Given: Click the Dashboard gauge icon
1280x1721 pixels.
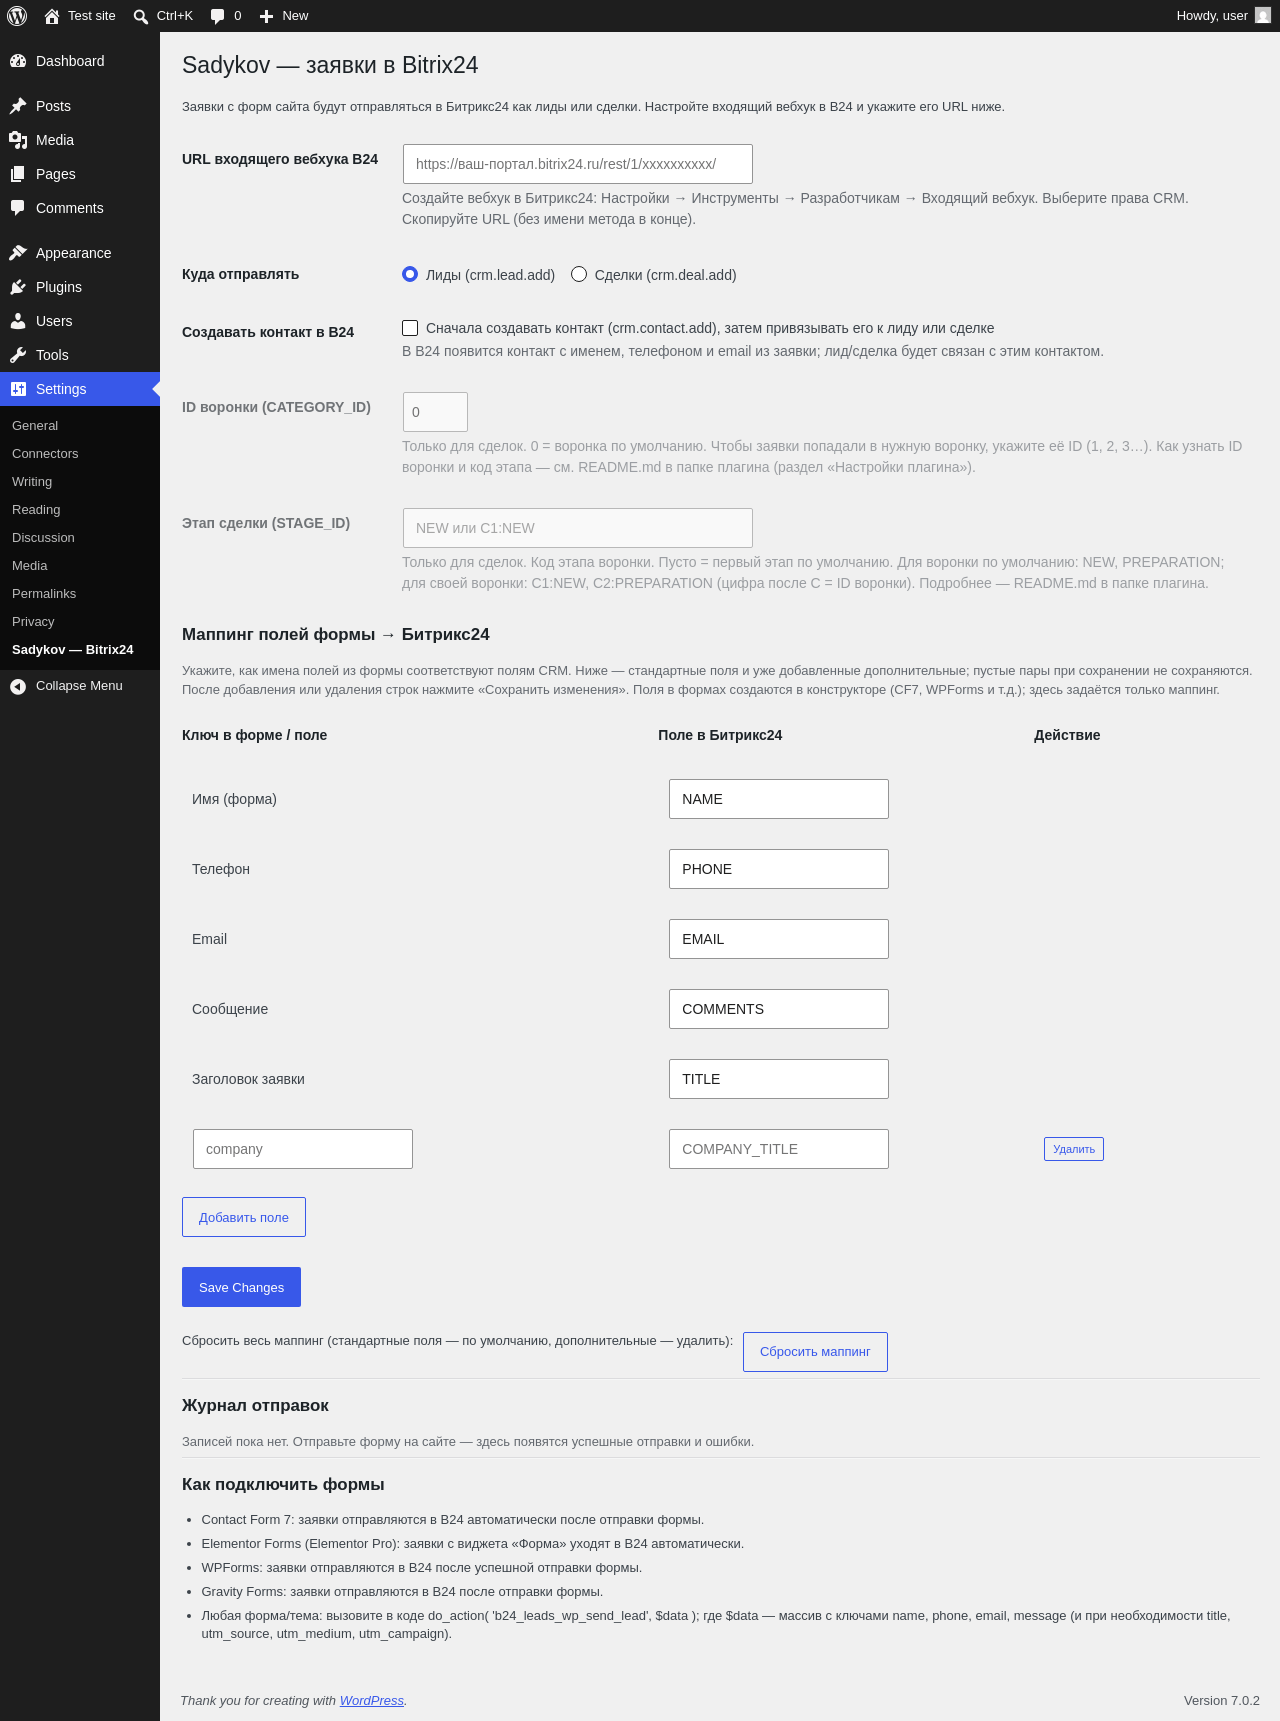Looking at the screenshot, I should pyautogui.click(x=18, y=61).
